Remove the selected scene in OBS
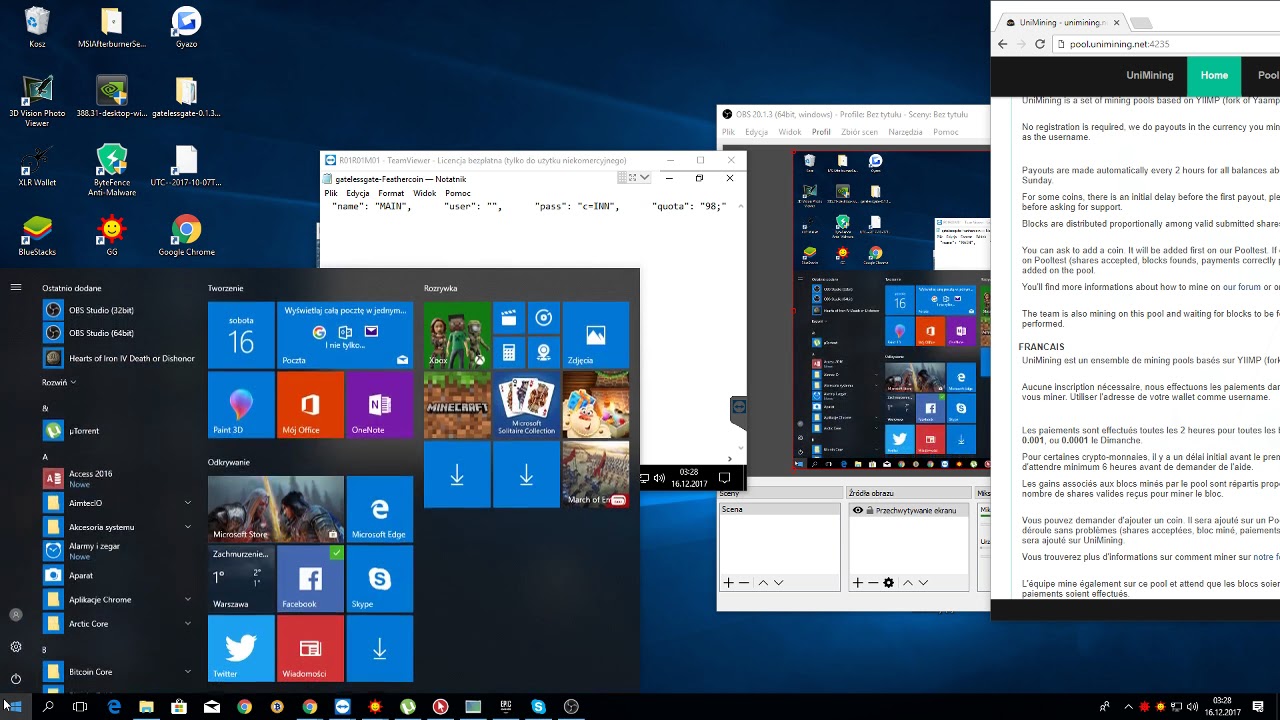Viewport: 1280px width, 720px height. pos(743,583)
